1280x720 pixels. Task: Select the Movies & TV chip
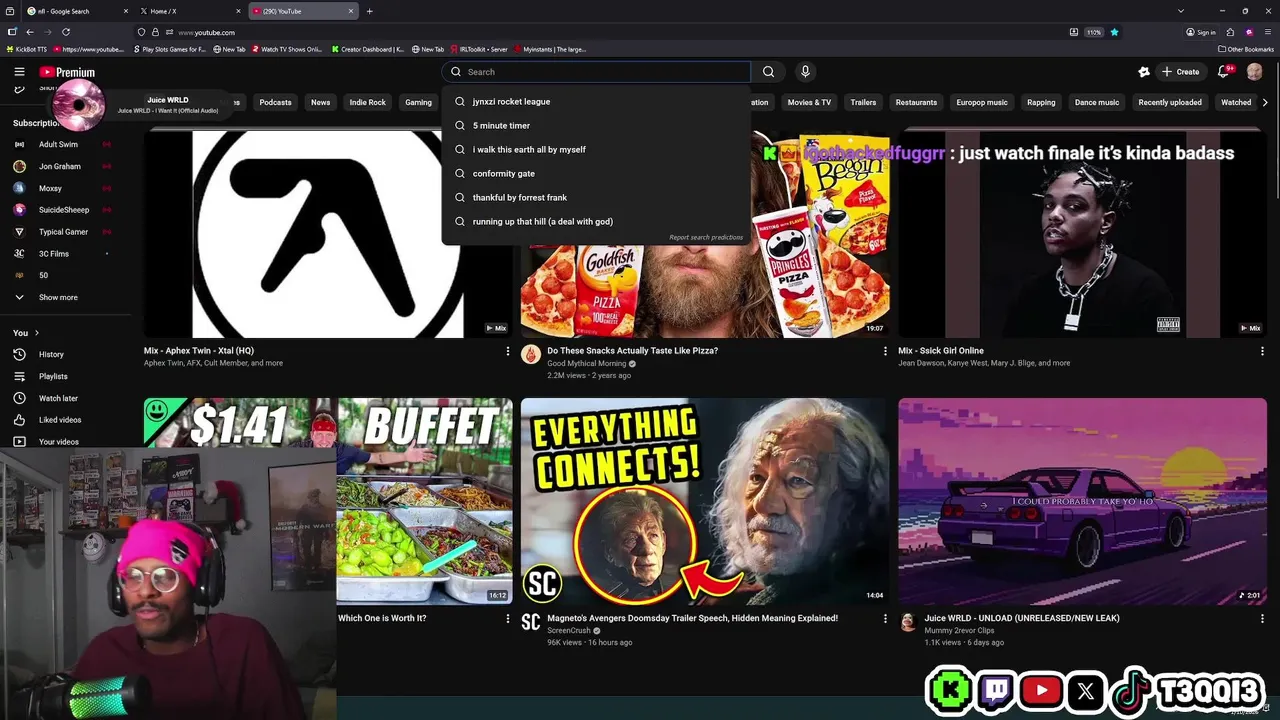point(809,102)
